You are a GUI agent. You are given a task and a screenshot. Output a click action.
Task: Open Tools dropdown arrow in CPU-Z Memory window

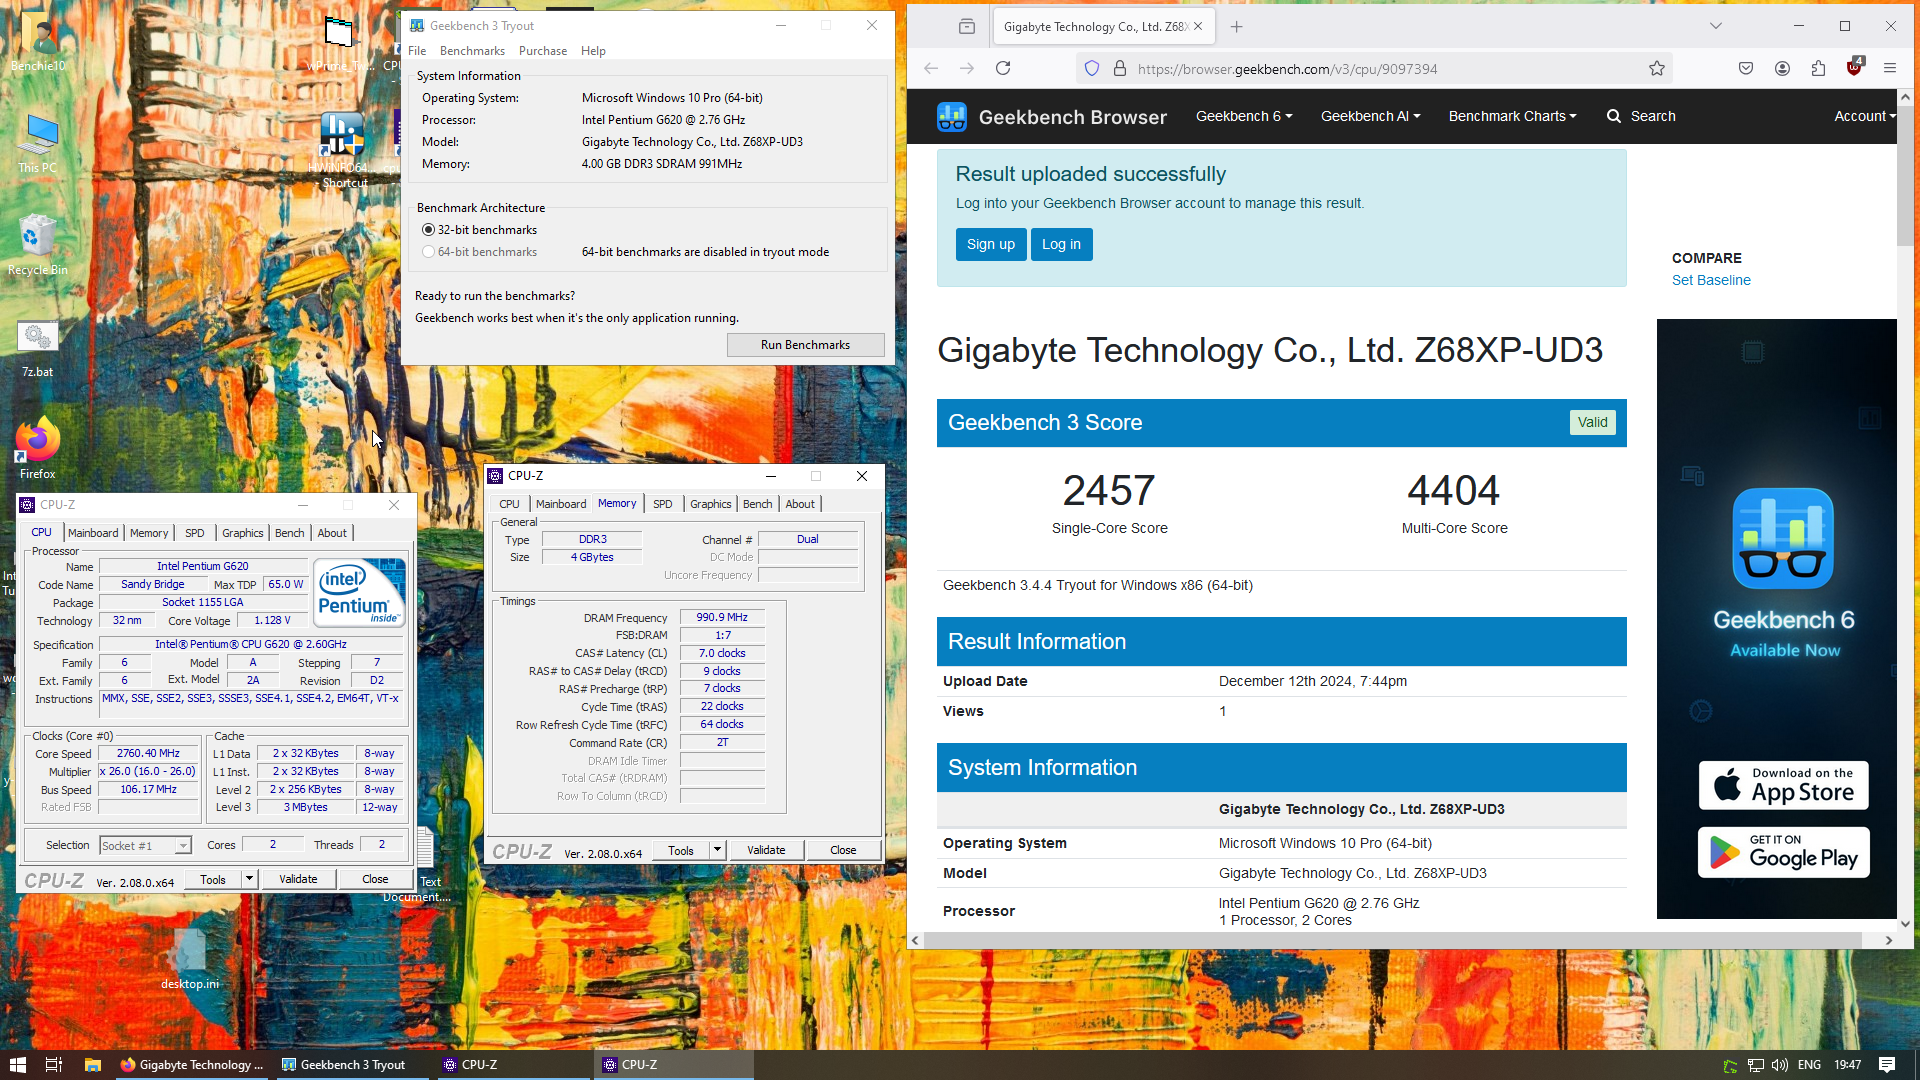pyautogui.click(x=717, y=850)
